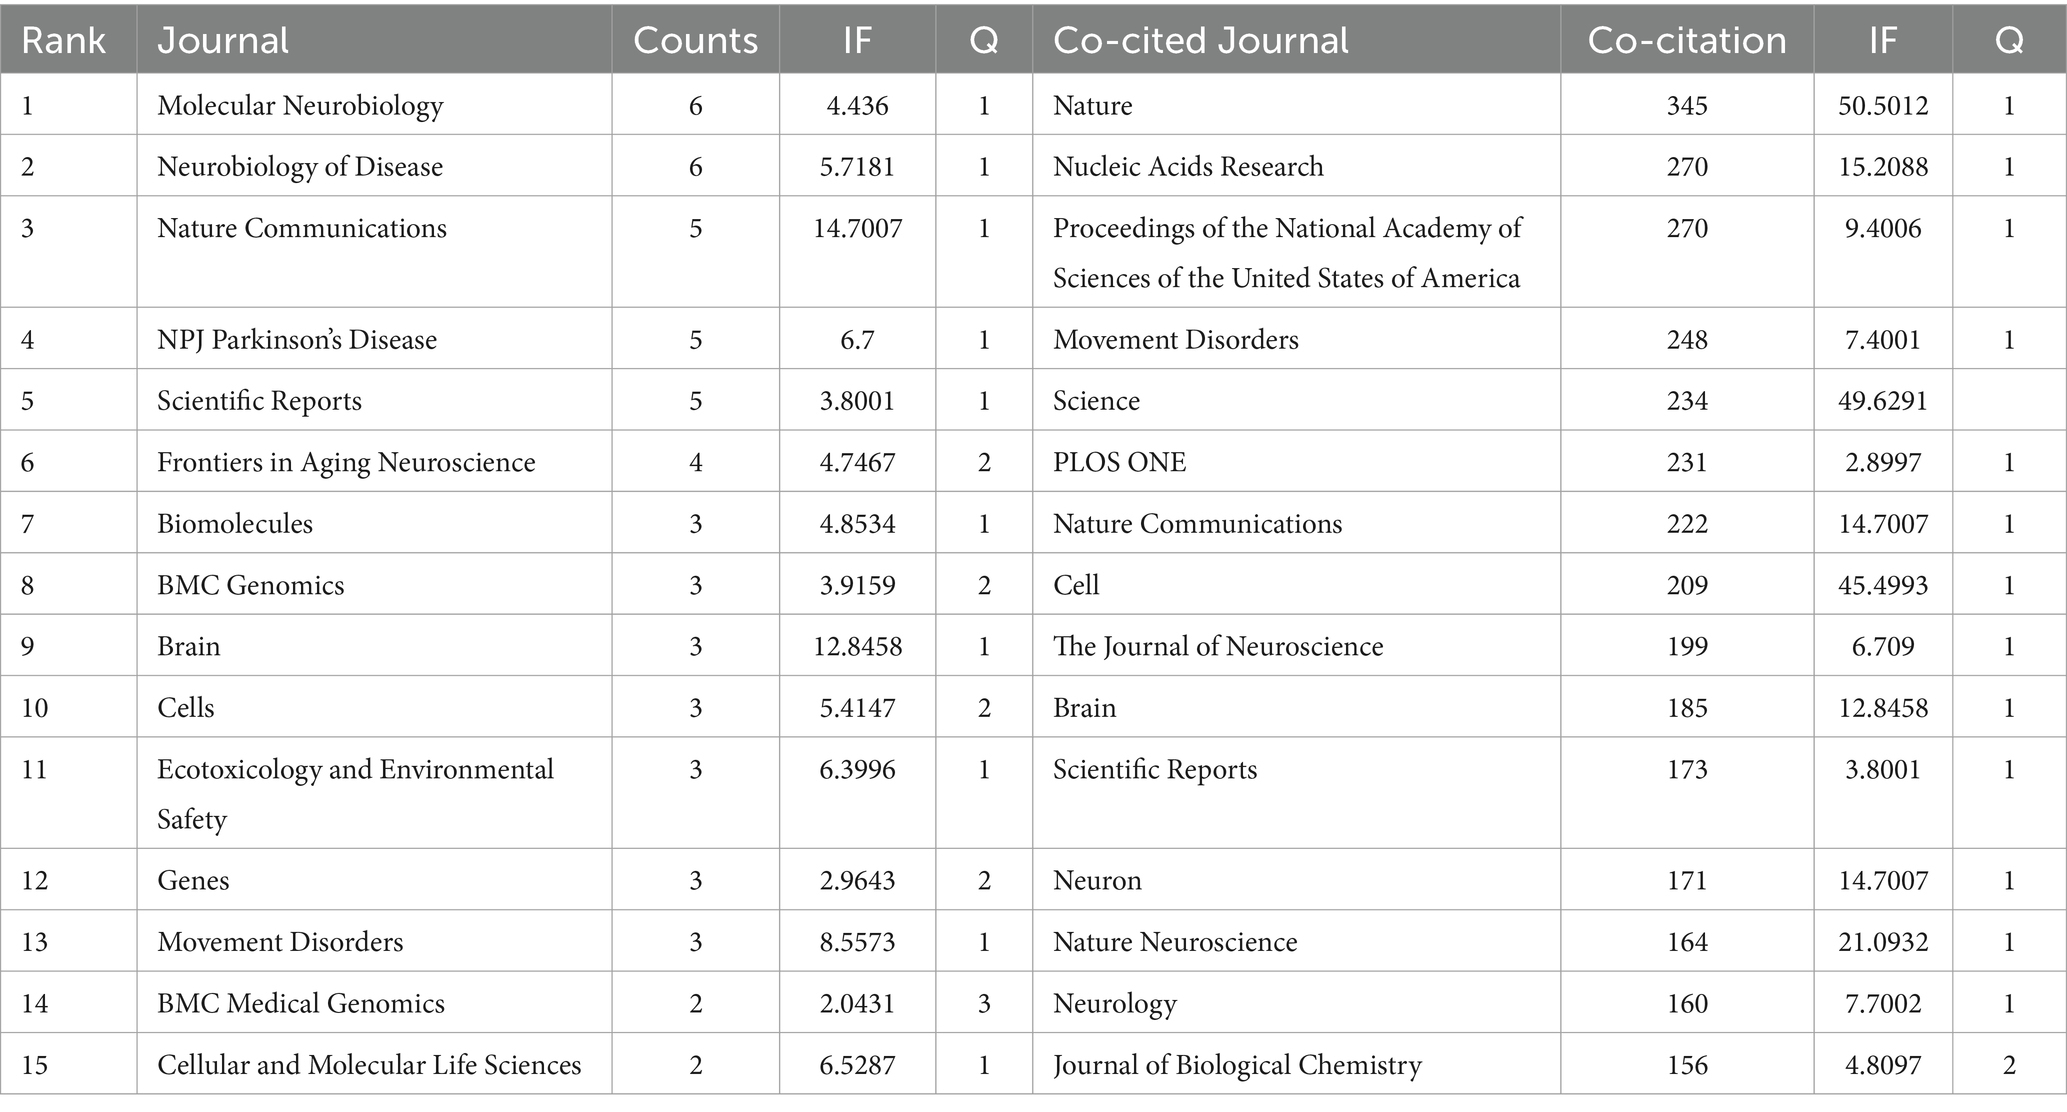Click impact factor 9.4006
2067x1112 pixels.
tap(1883, 229)
